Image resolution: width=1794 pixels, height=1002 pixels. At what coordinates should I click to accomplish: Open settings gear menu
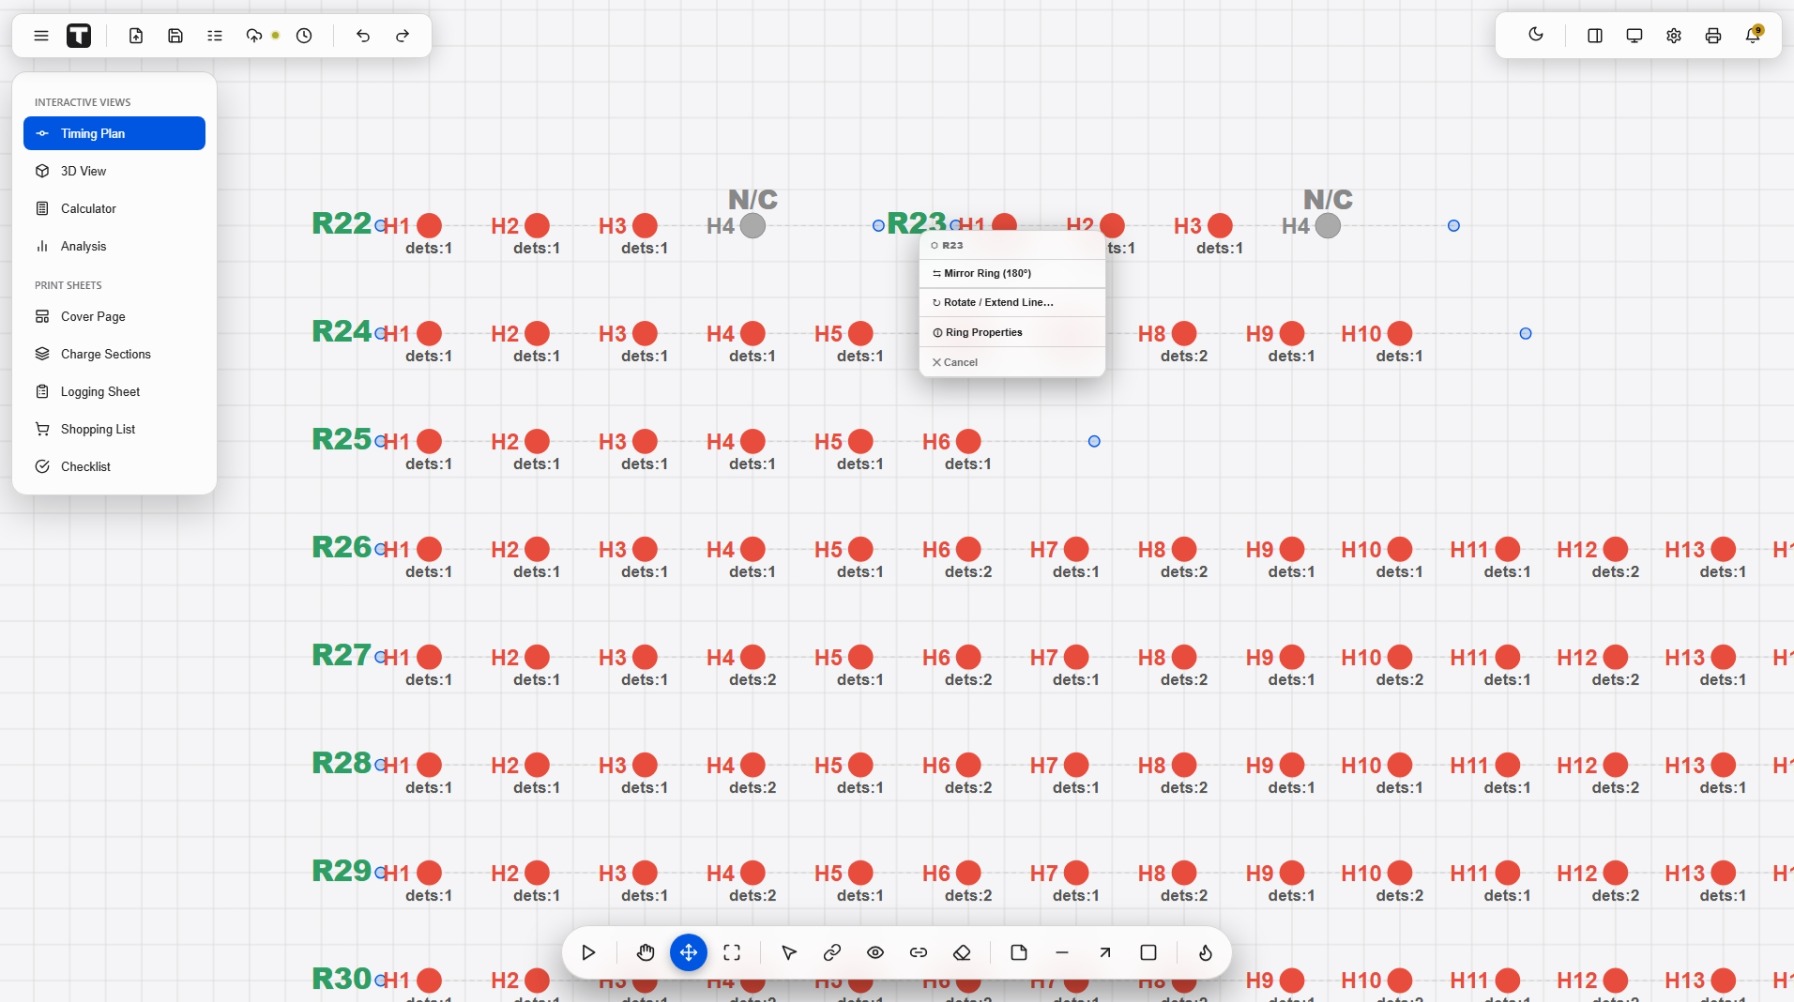1674,36
